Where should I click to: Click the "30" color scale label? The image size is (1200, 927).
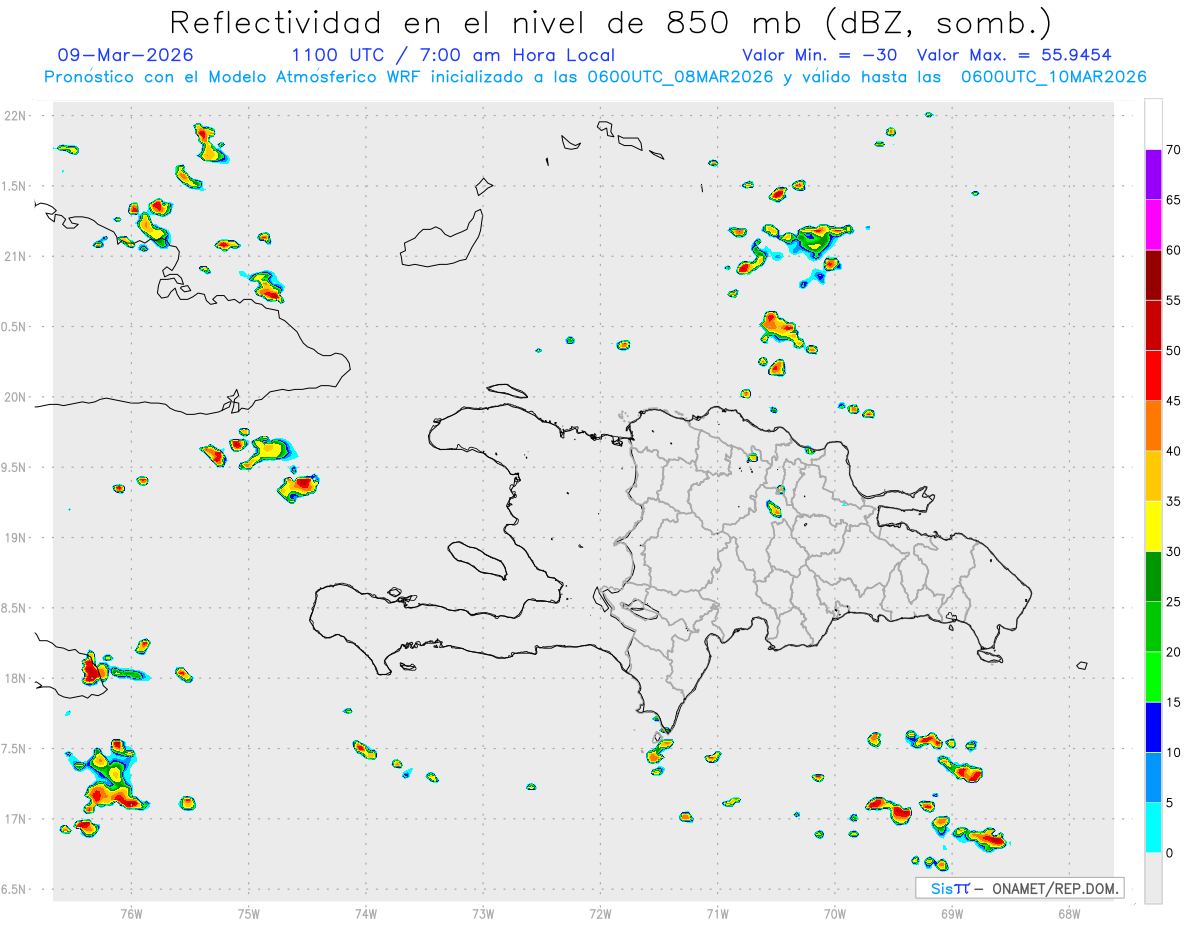click(1174, 552)
